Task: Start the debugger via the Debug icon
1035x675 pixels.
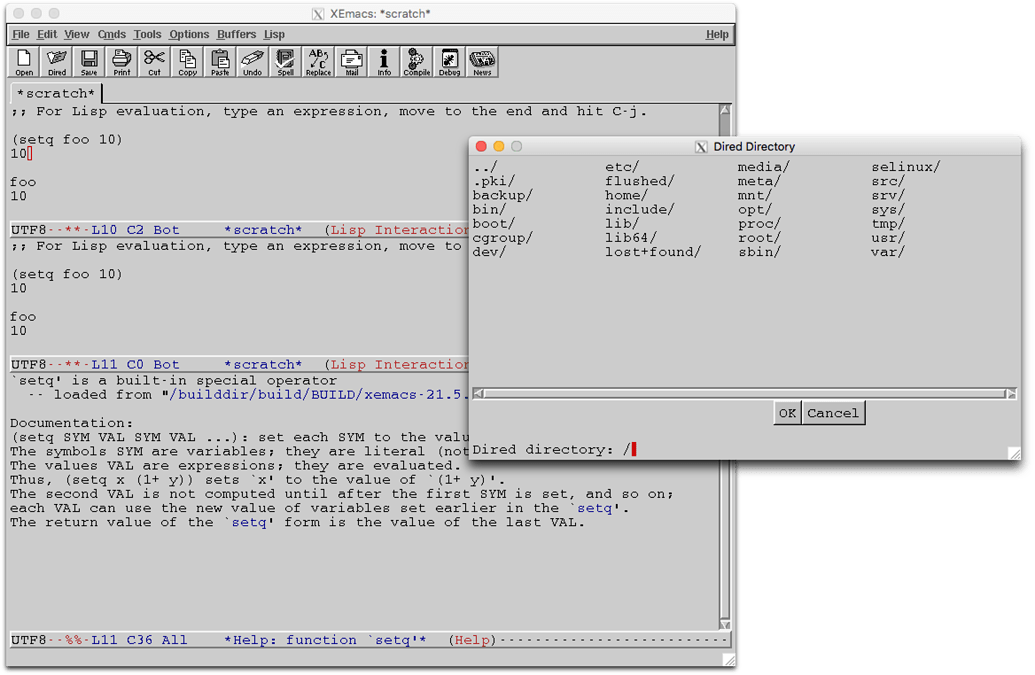Action: pyautogui.click(x=448, y=61)
